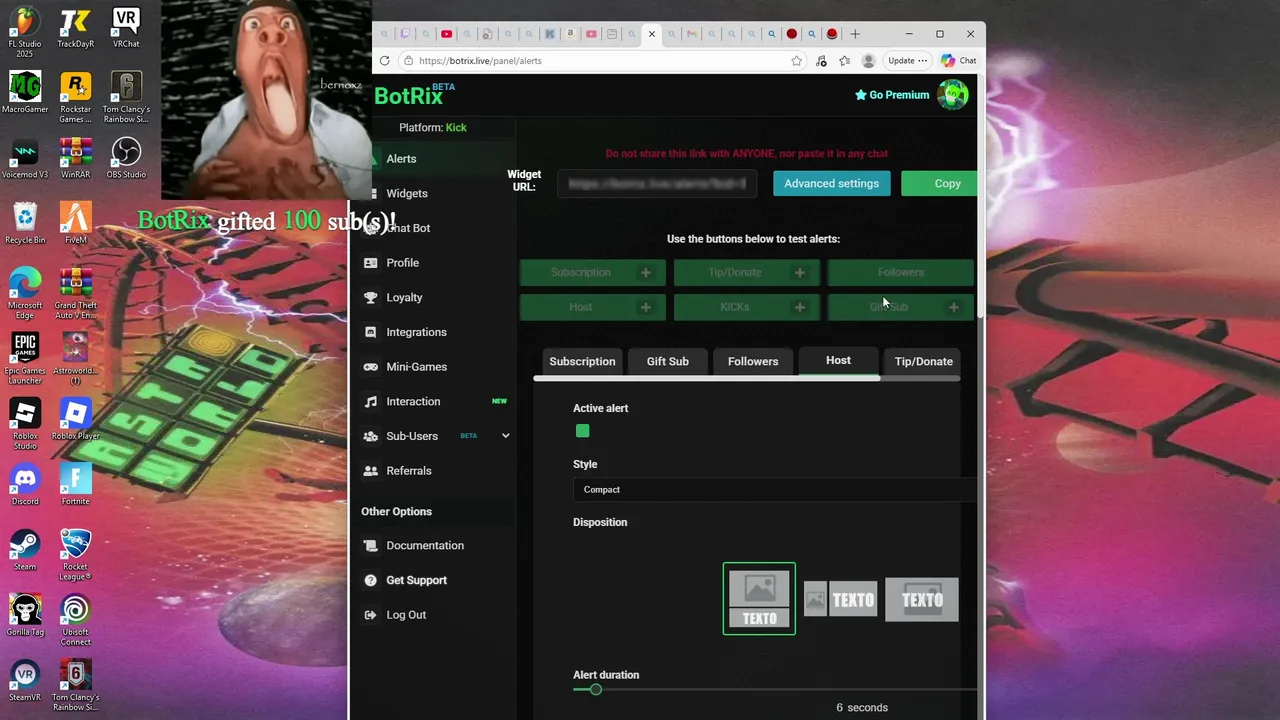Select the image-above-text disposition layout
The height and width of the screenshot is (720, 1280).
759,599
